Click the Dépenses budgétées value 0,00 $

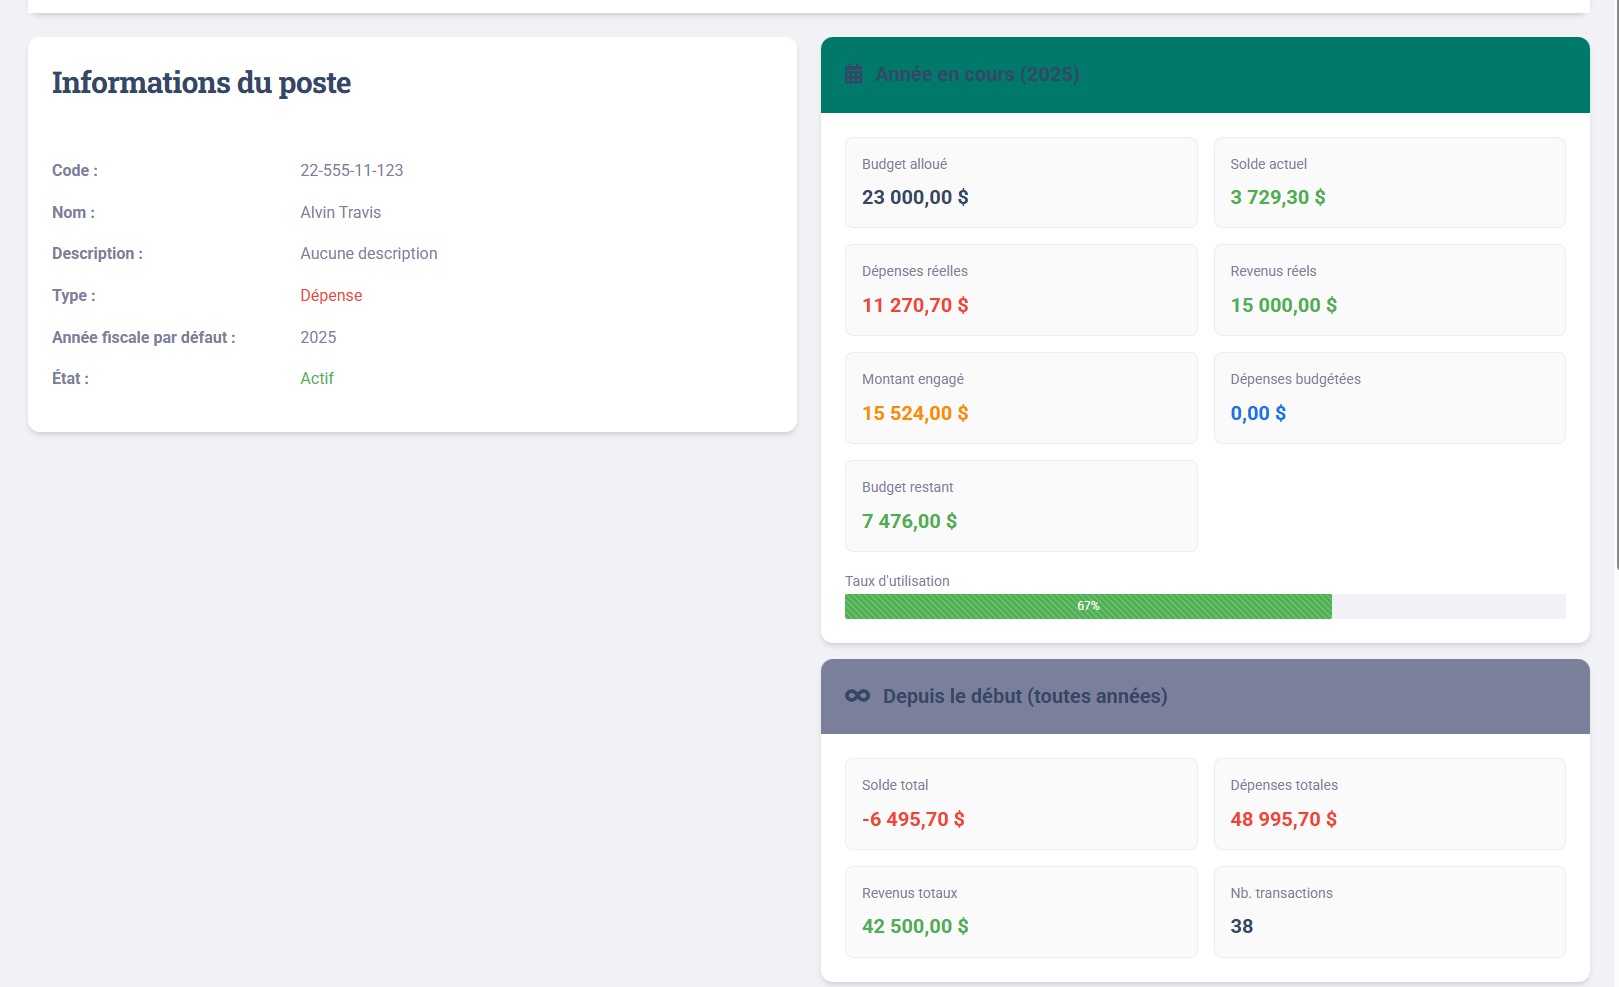[x=1258, y=414]
